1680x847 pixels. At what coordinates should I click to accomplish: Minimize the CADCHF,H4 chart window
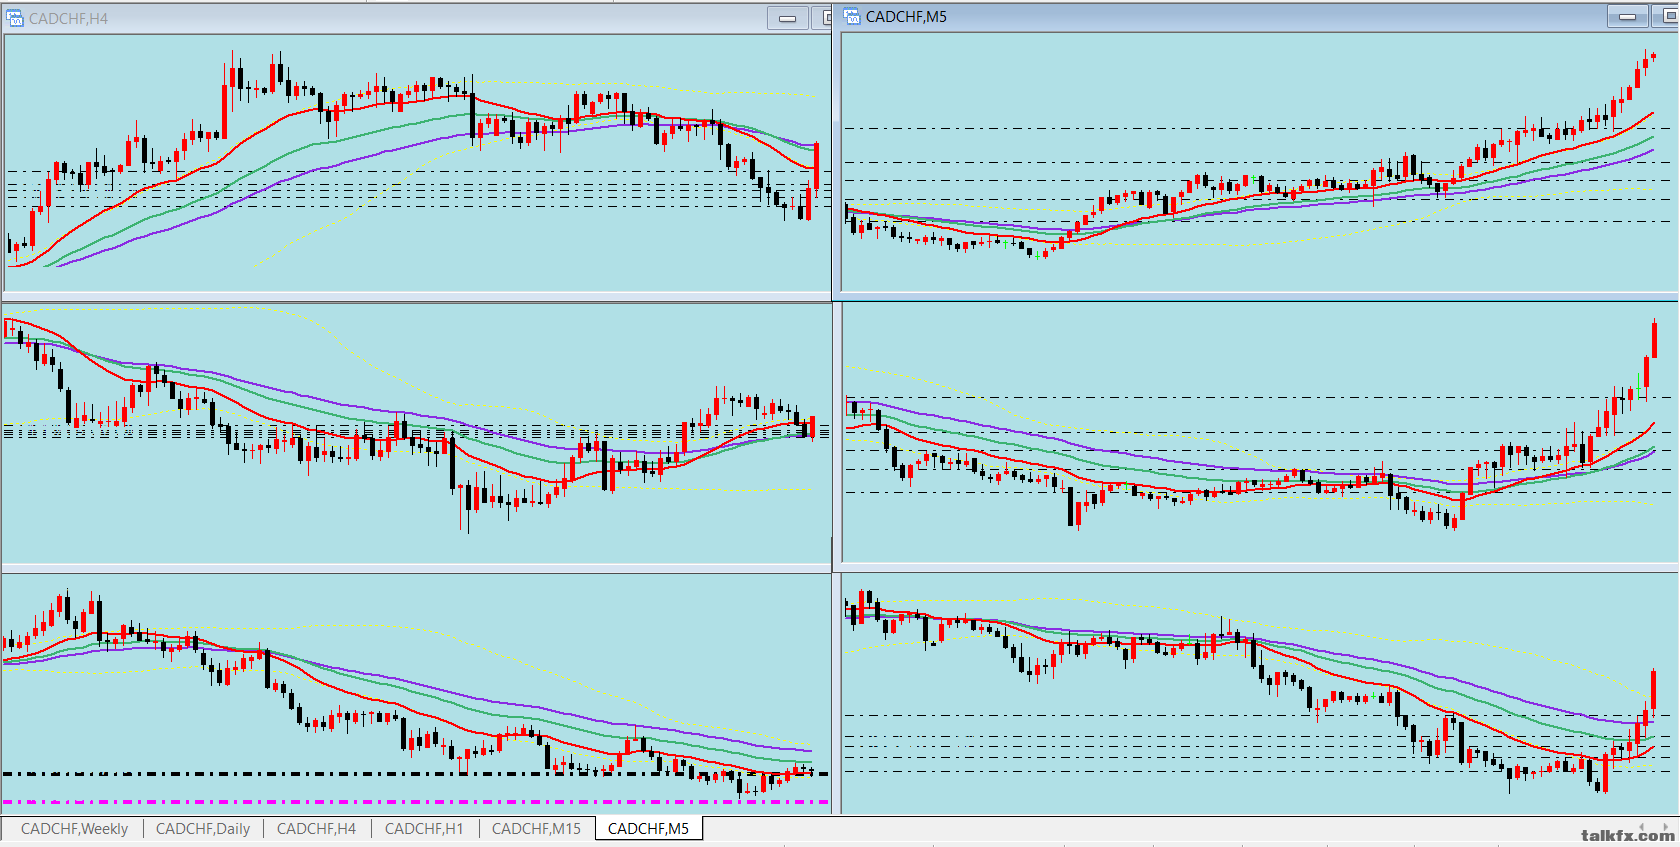click(x=788, y=18)
